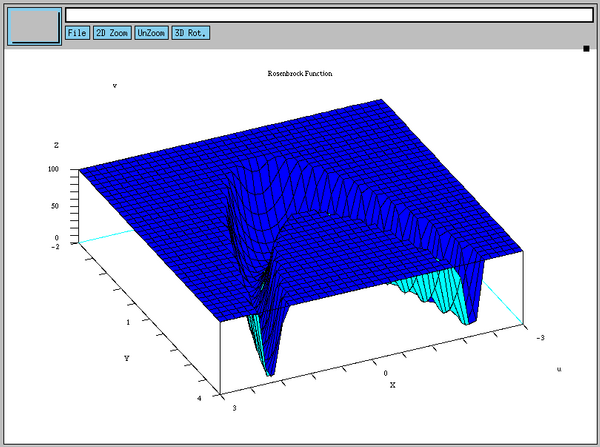
Task: Click the v label above the plot
Action: [114, 86]
